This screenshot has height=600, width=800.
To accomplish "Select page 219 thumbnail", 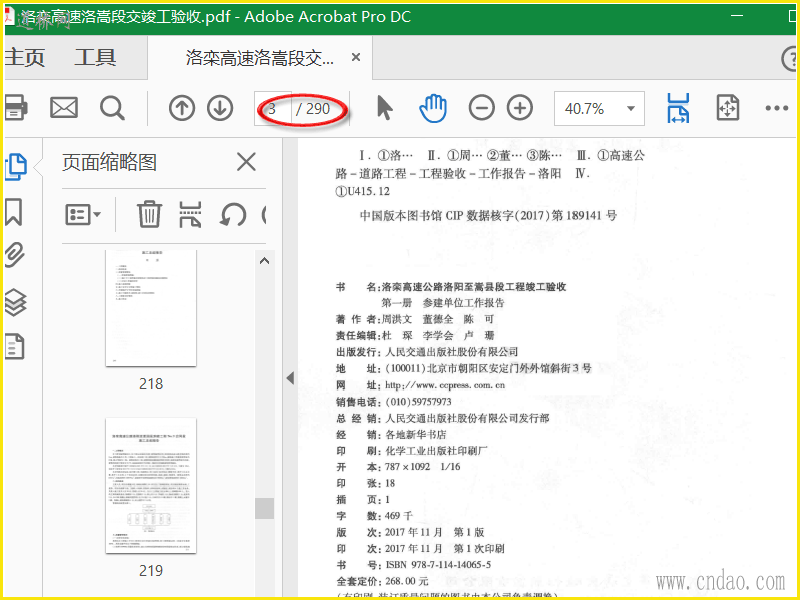I will coord(151,485).
